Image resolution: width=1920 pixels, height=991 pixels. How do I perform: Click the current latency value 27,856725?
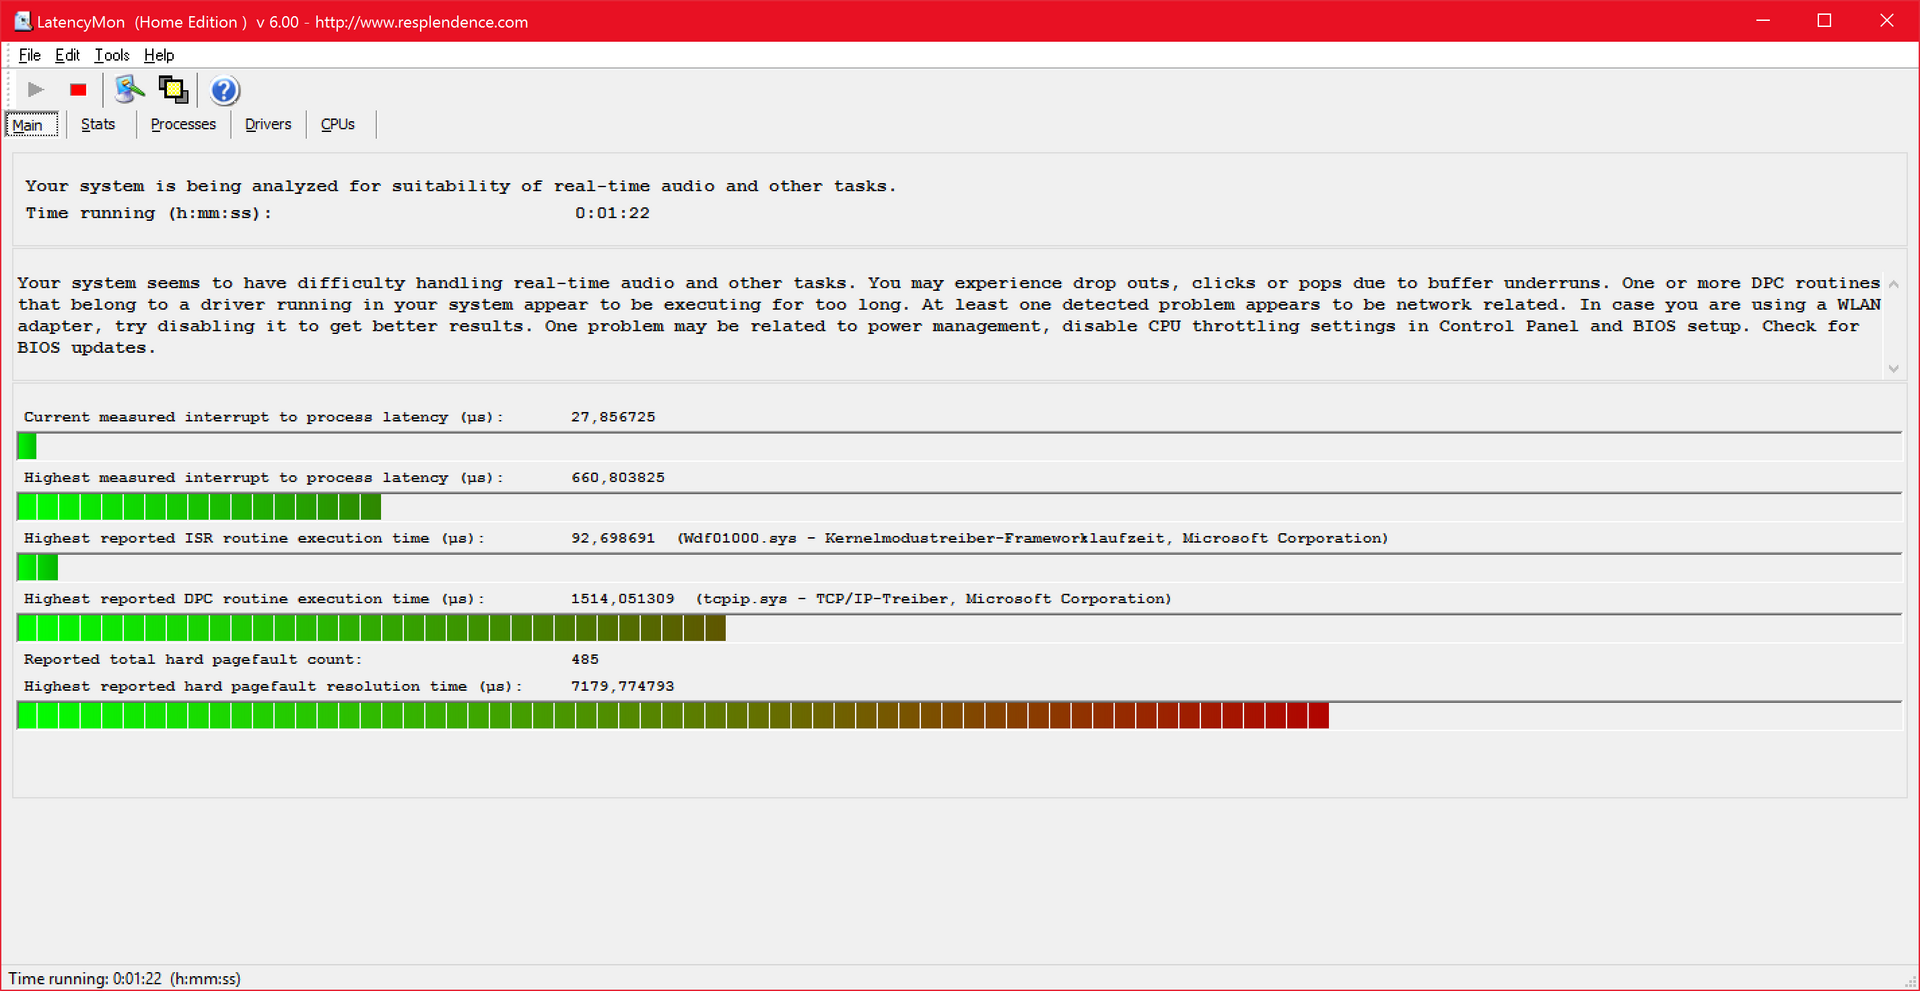[x=613, y=417]
